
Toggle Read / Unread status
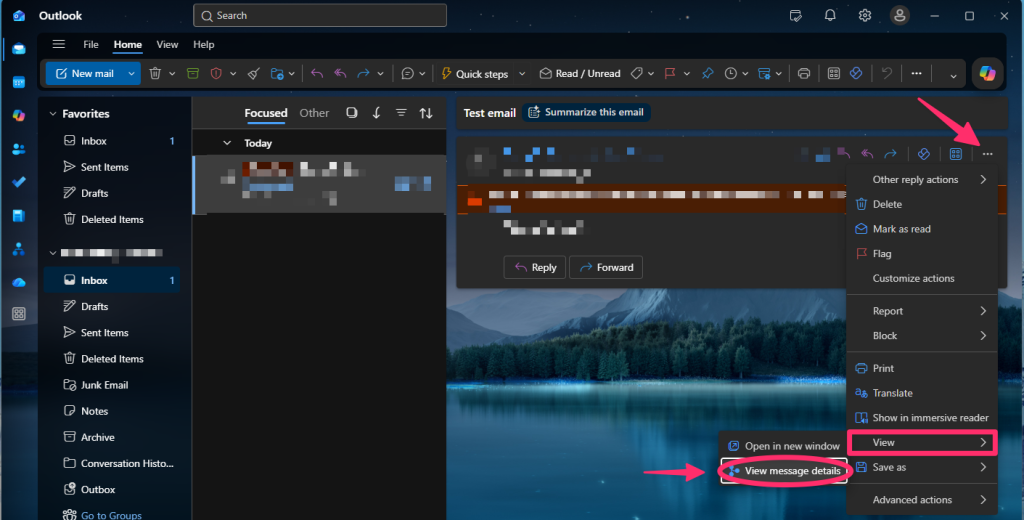pyautogui.click(x=579, y=74)
